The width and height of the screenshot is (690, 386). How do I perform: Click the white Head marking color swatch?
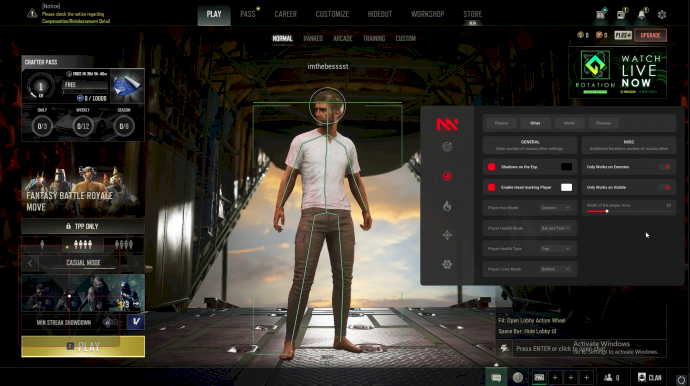point(566,187)
